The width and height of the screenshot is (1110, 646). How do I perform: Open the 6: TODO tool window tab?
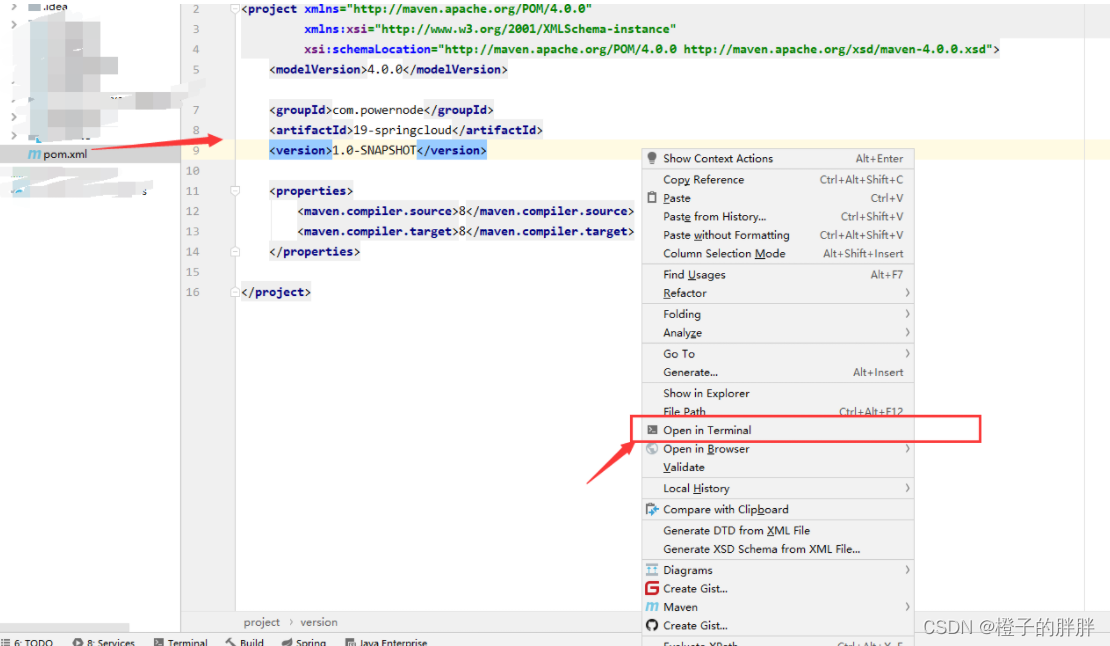click(x=27, y=642)
